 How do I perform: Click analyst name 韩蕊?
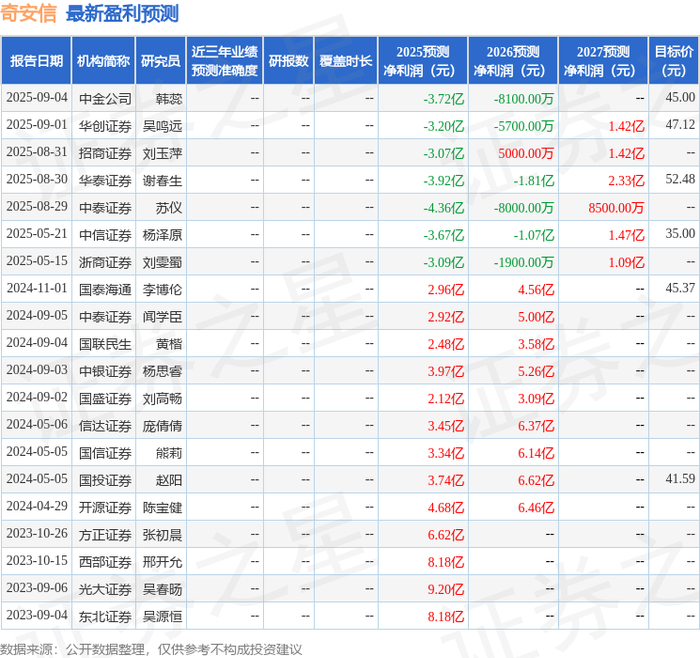[x=169, y=98]
